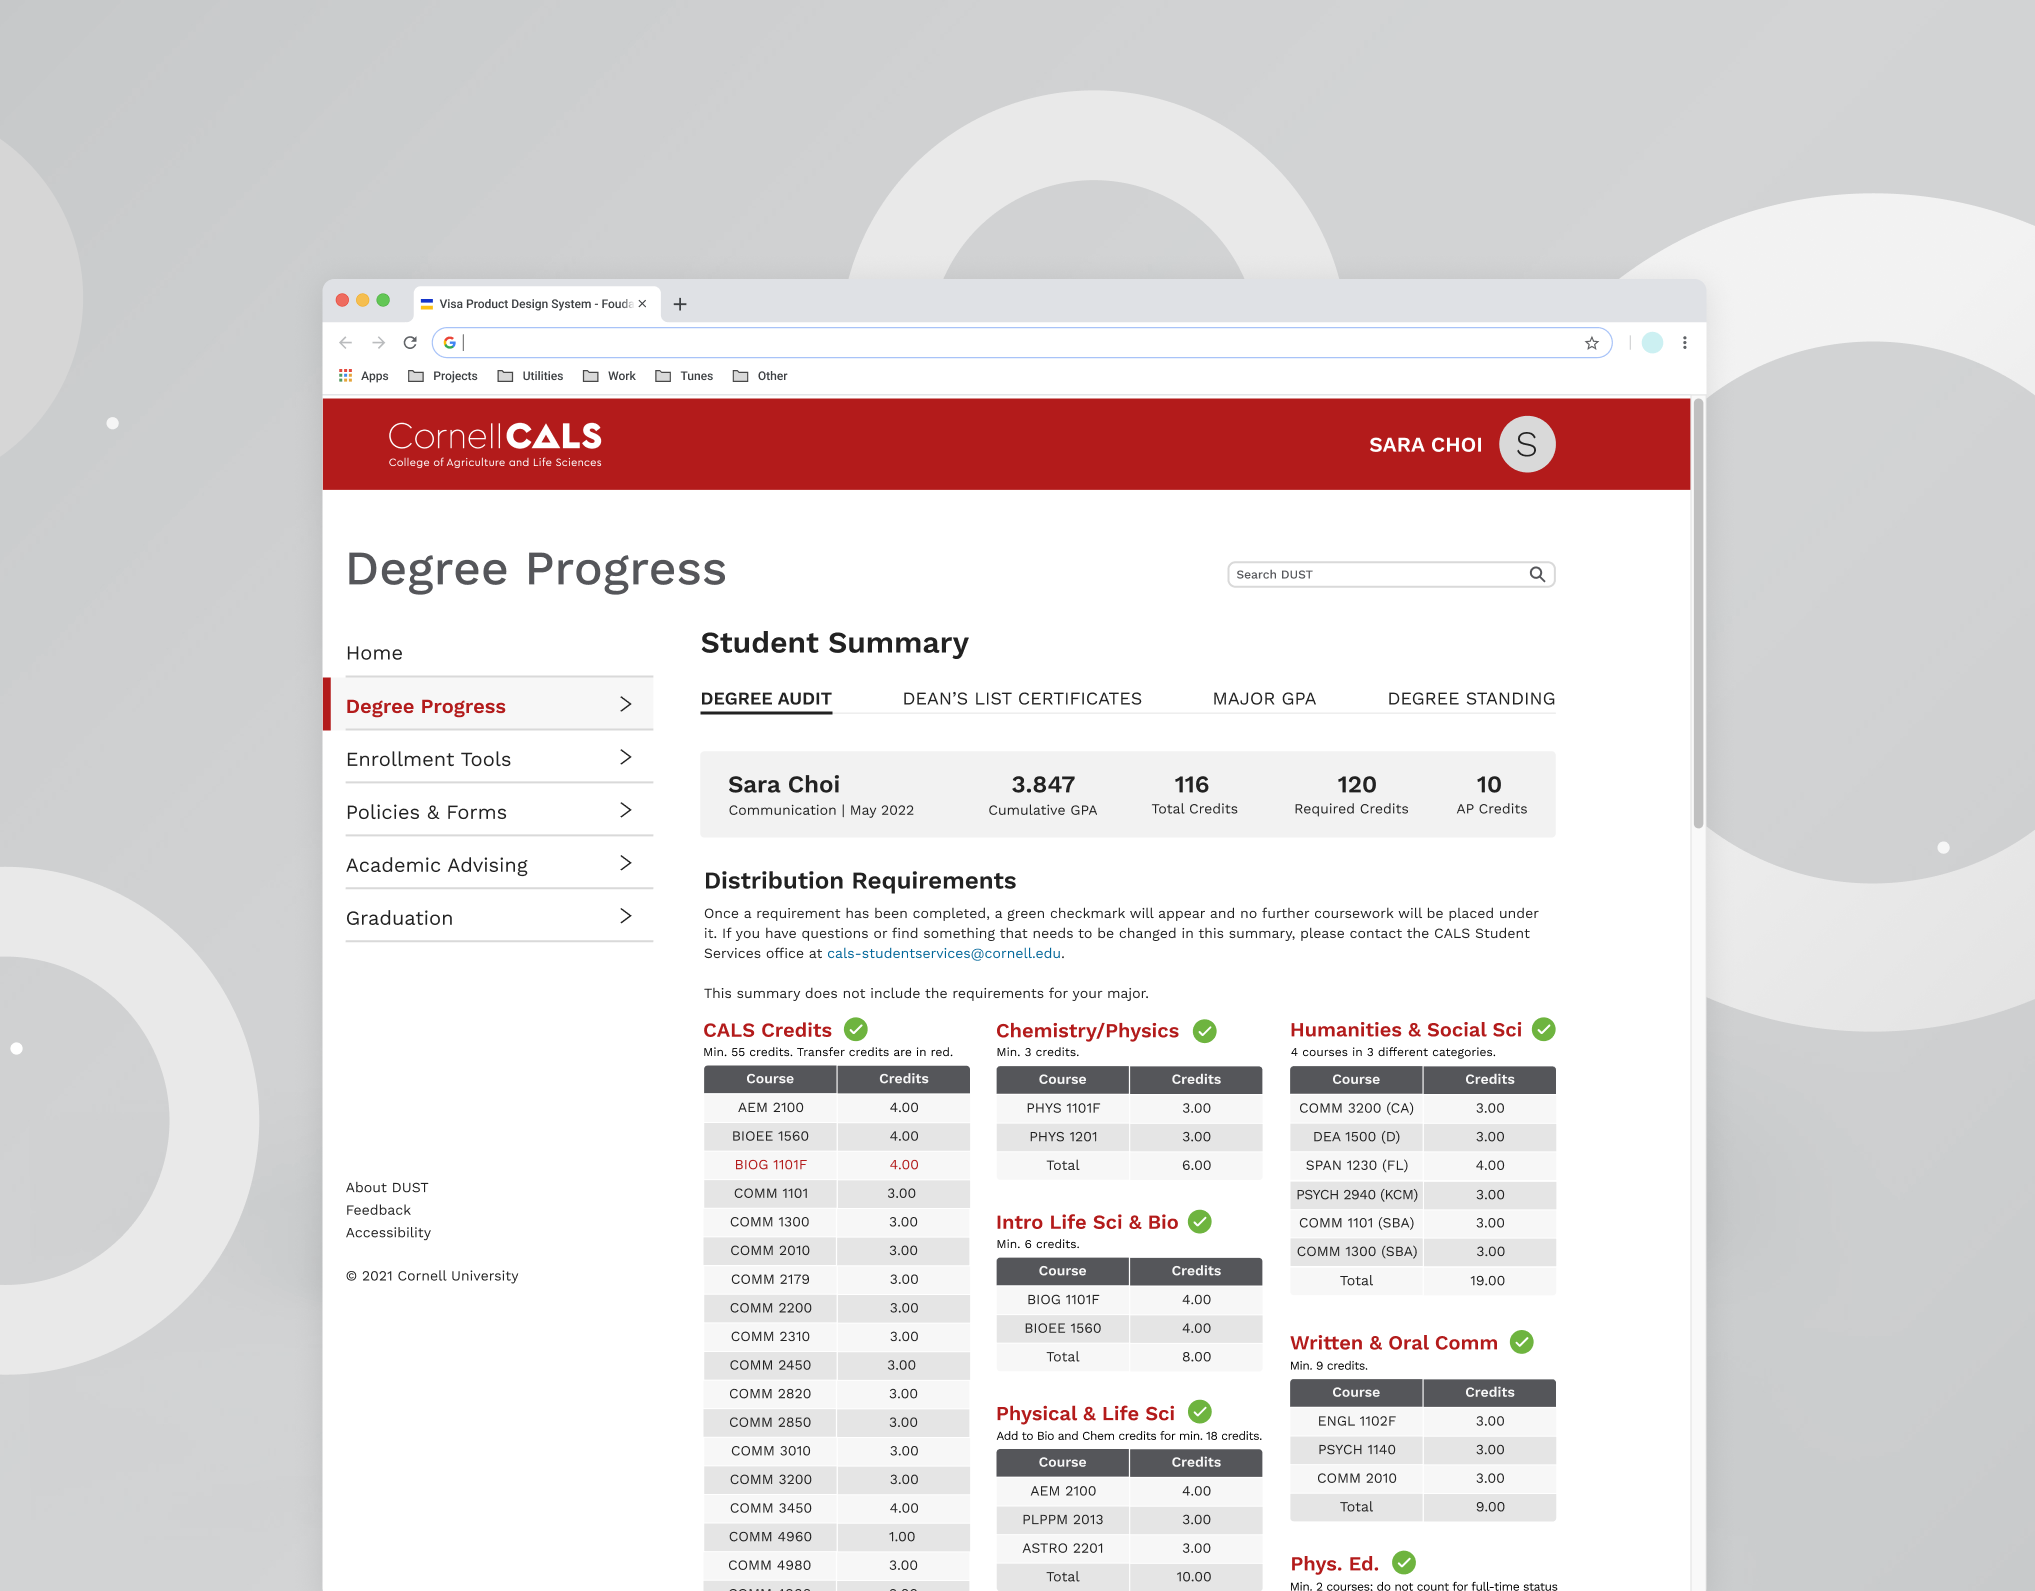Select the PLPPM 2013 course cell
The image size is (2035, 1591).
(1062, 1520)
